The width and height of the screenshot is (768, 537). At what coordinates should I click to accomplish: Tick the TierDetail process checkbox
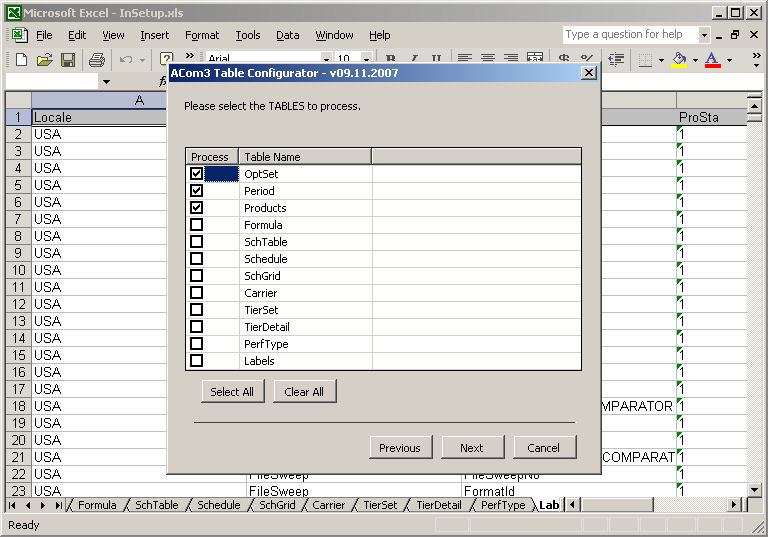click(x=196, y=326)
